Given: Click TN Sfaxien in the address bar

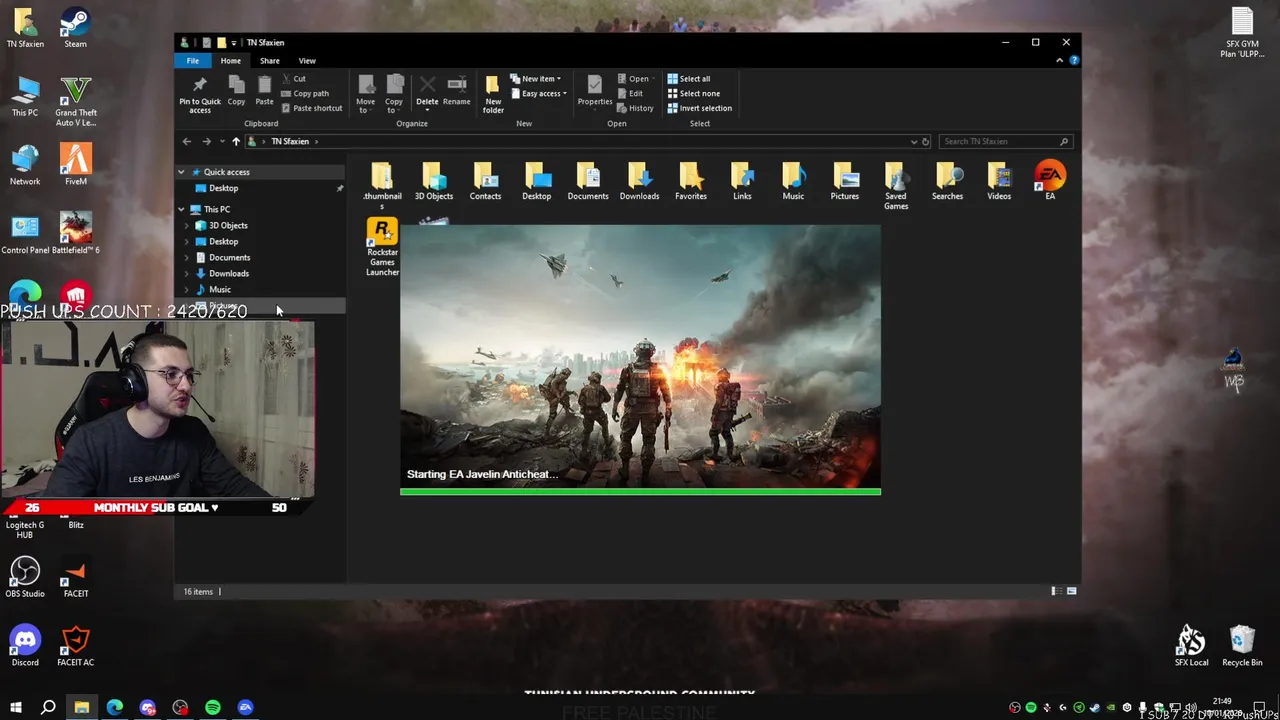Looking at the screenshot, I should (x=290, y=141).
